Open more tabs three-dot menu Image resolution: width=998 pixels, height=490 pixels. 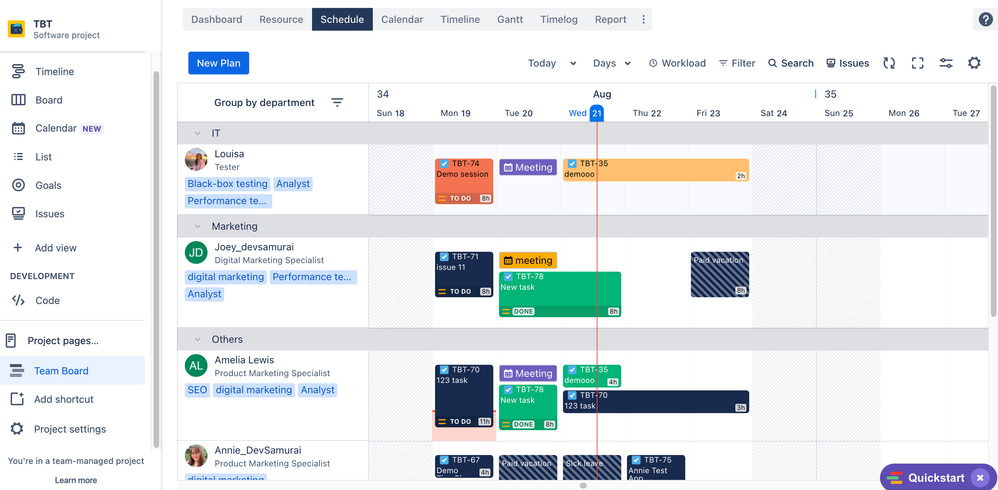coord(643,20)
